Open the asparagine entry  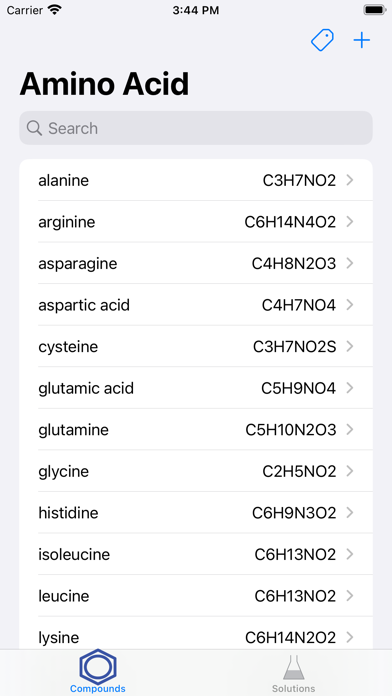pos(196,263)
